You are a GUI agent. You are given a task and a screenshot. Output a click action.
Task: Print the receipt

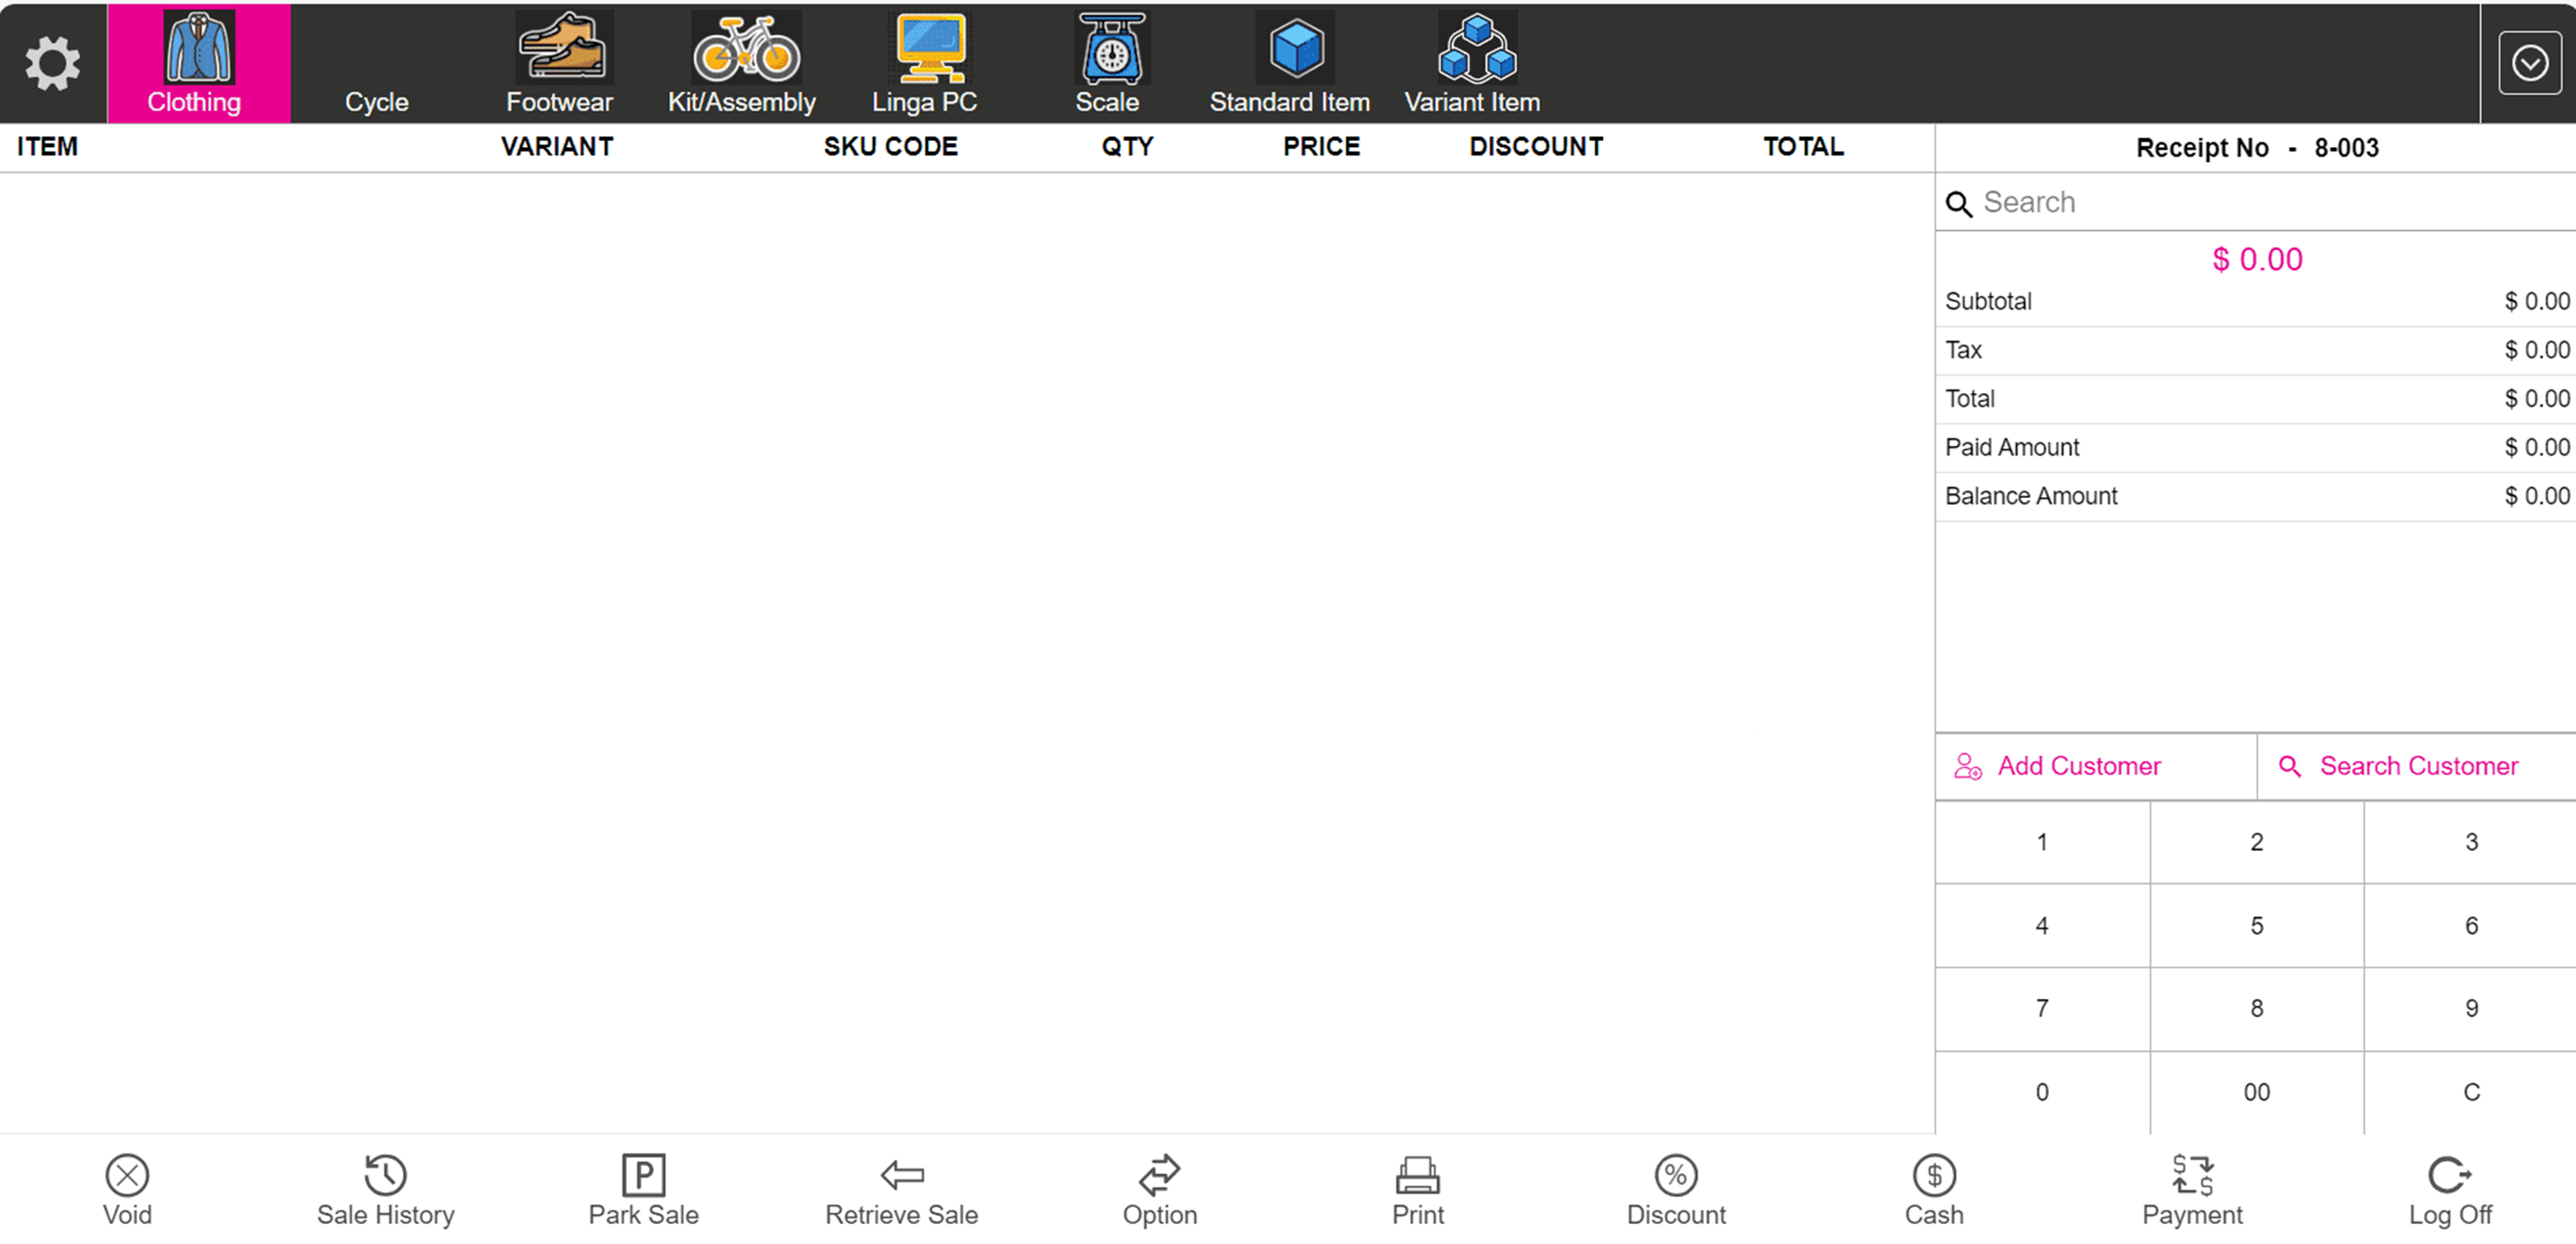click(x=1417, y=1189)
